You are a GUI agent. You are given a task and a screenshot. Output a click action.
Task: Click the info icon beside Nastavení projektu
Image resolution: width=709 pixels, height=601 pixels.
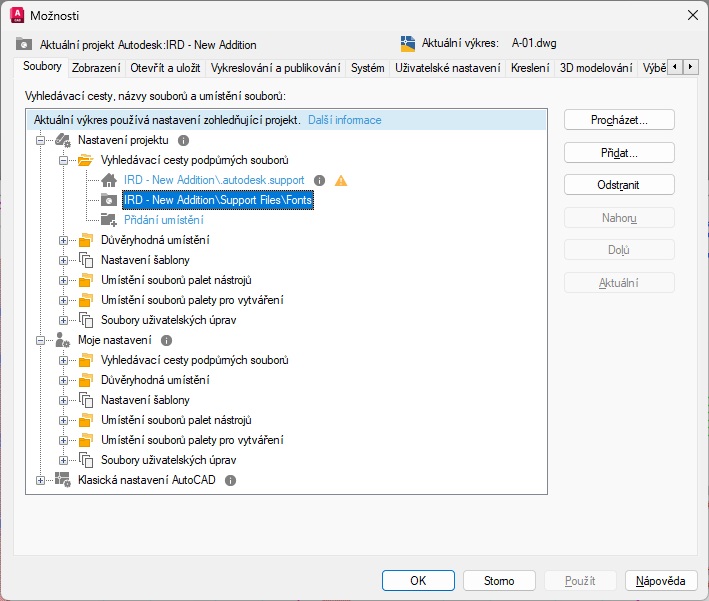click(183, 141)
